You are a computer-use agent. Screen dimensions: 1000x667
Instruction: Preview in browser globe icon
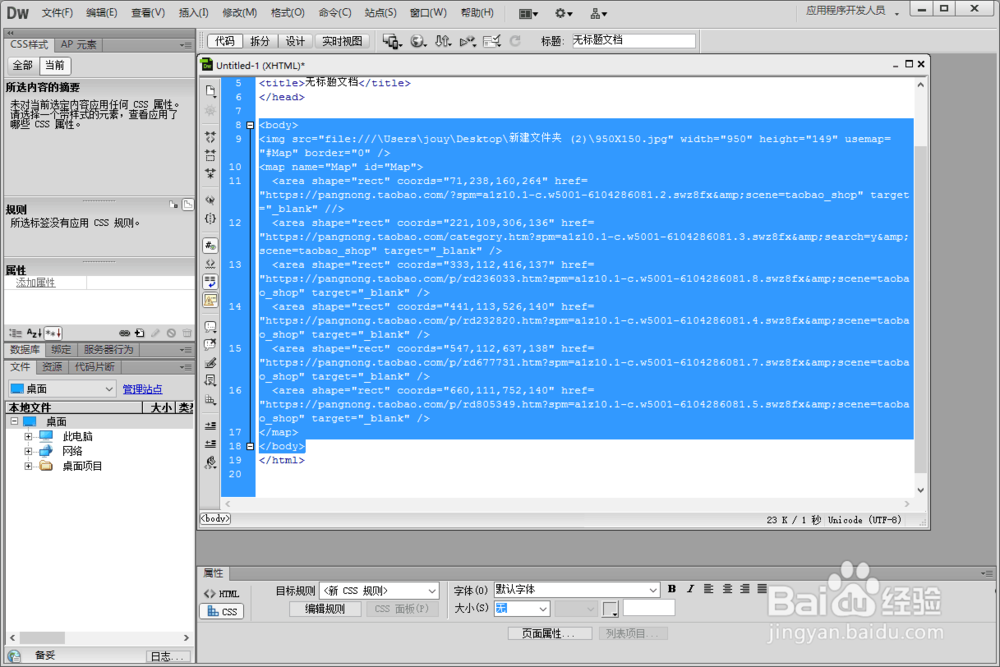418,41
